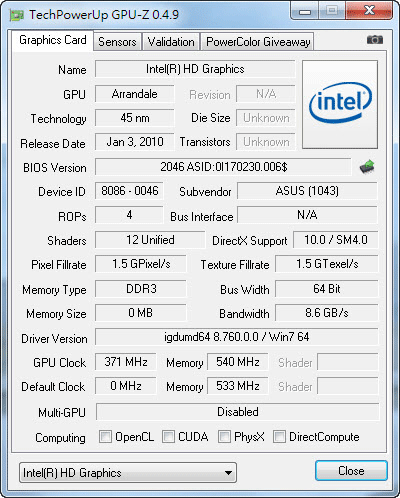Click the Multi-GPU field showing Disabled
400x498 pixels.
[x=238, y=412]
